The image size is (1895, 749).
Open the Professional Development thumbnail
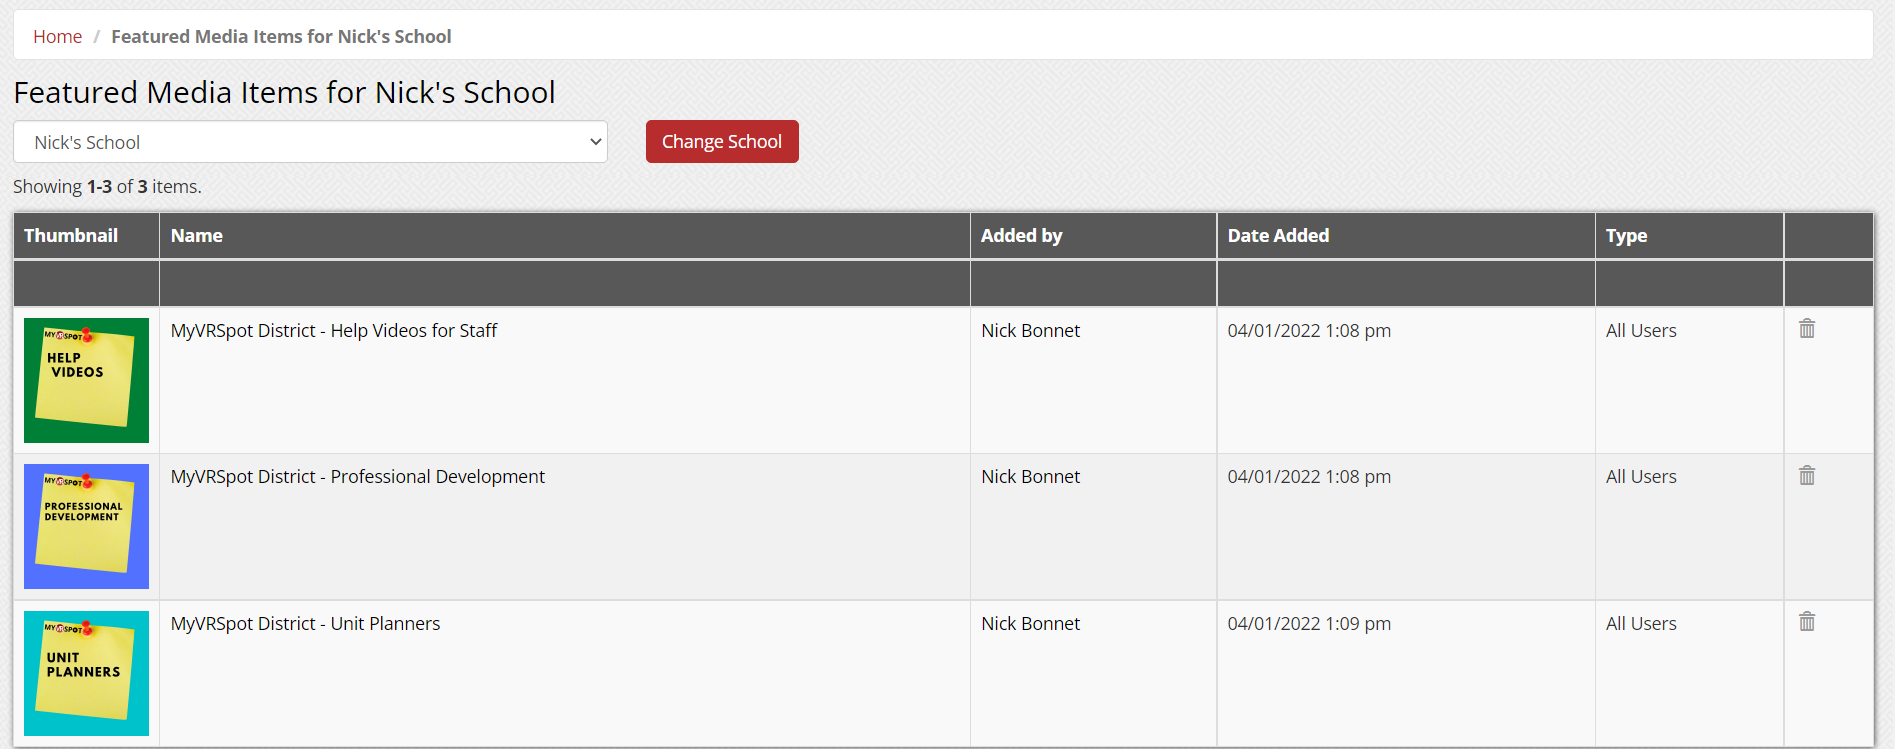point(86,526)
